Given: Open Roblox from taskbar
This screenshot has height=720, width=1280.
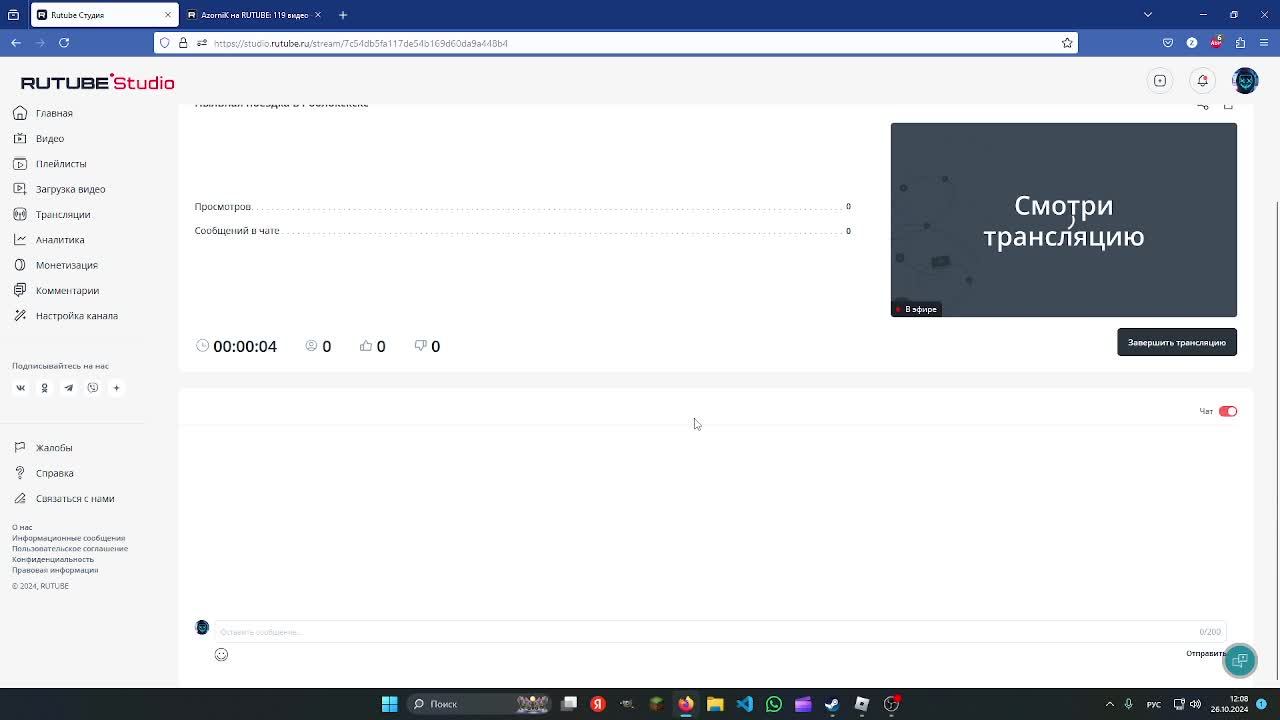Looking at the screenshot, I should tap(862, 704).
